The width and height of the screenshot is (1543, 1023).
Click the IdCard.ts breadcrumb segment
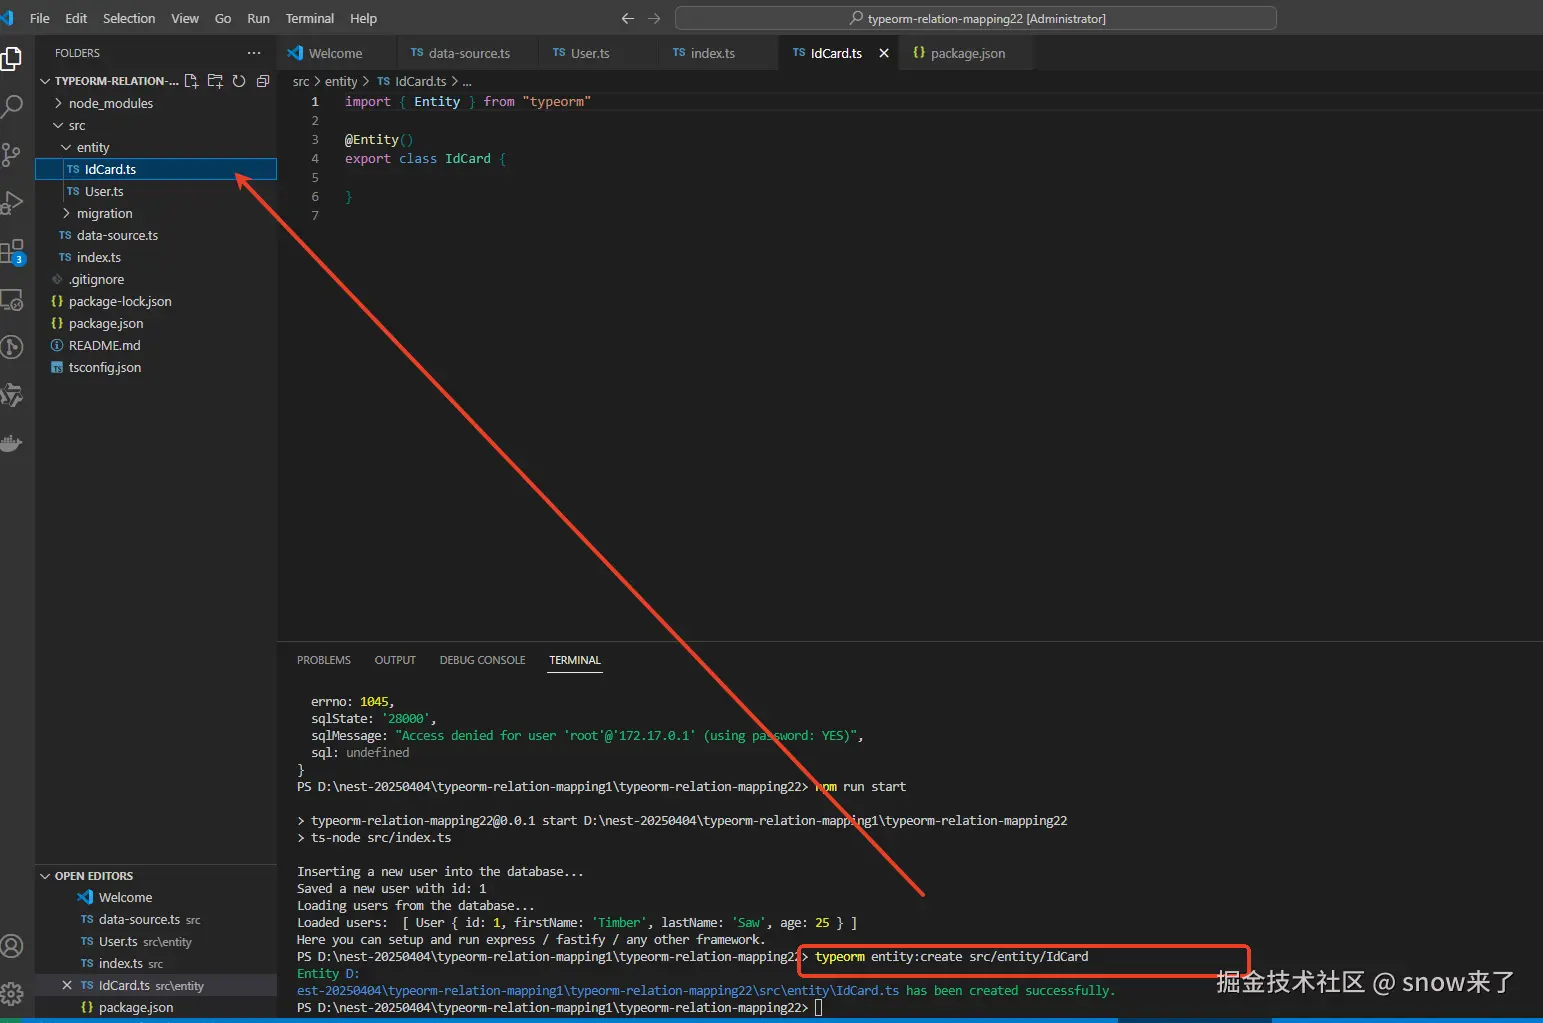tap(412, 81)
